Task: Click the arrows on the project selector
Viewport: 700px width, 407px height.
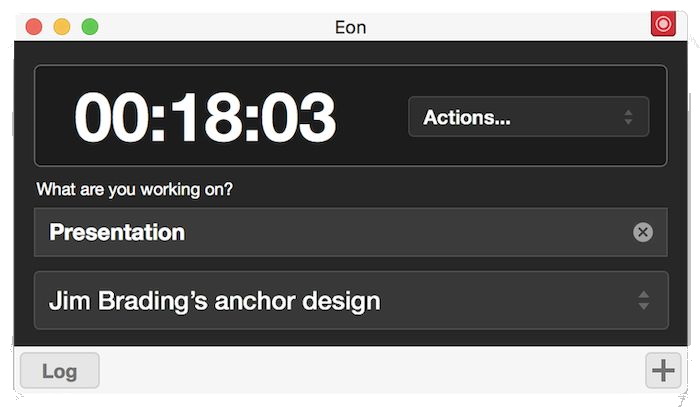Action: [x=644, y=300]
